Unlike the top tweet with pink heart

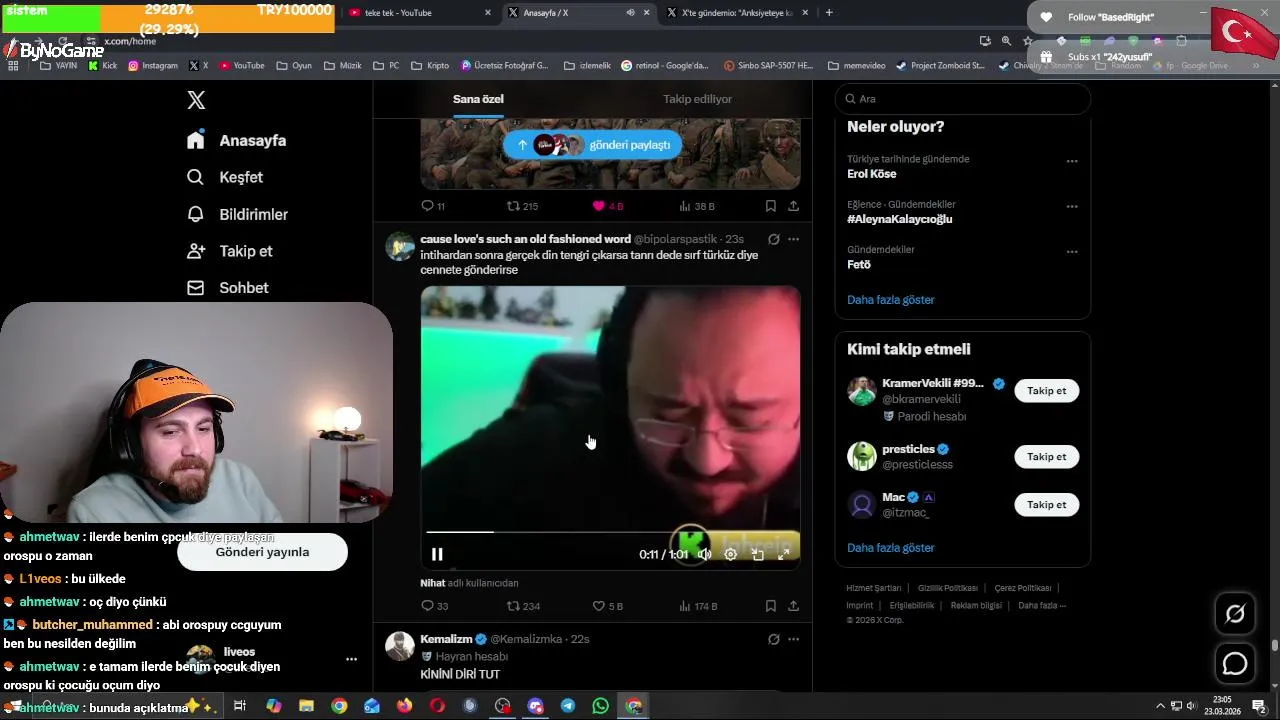pos(607,206)
